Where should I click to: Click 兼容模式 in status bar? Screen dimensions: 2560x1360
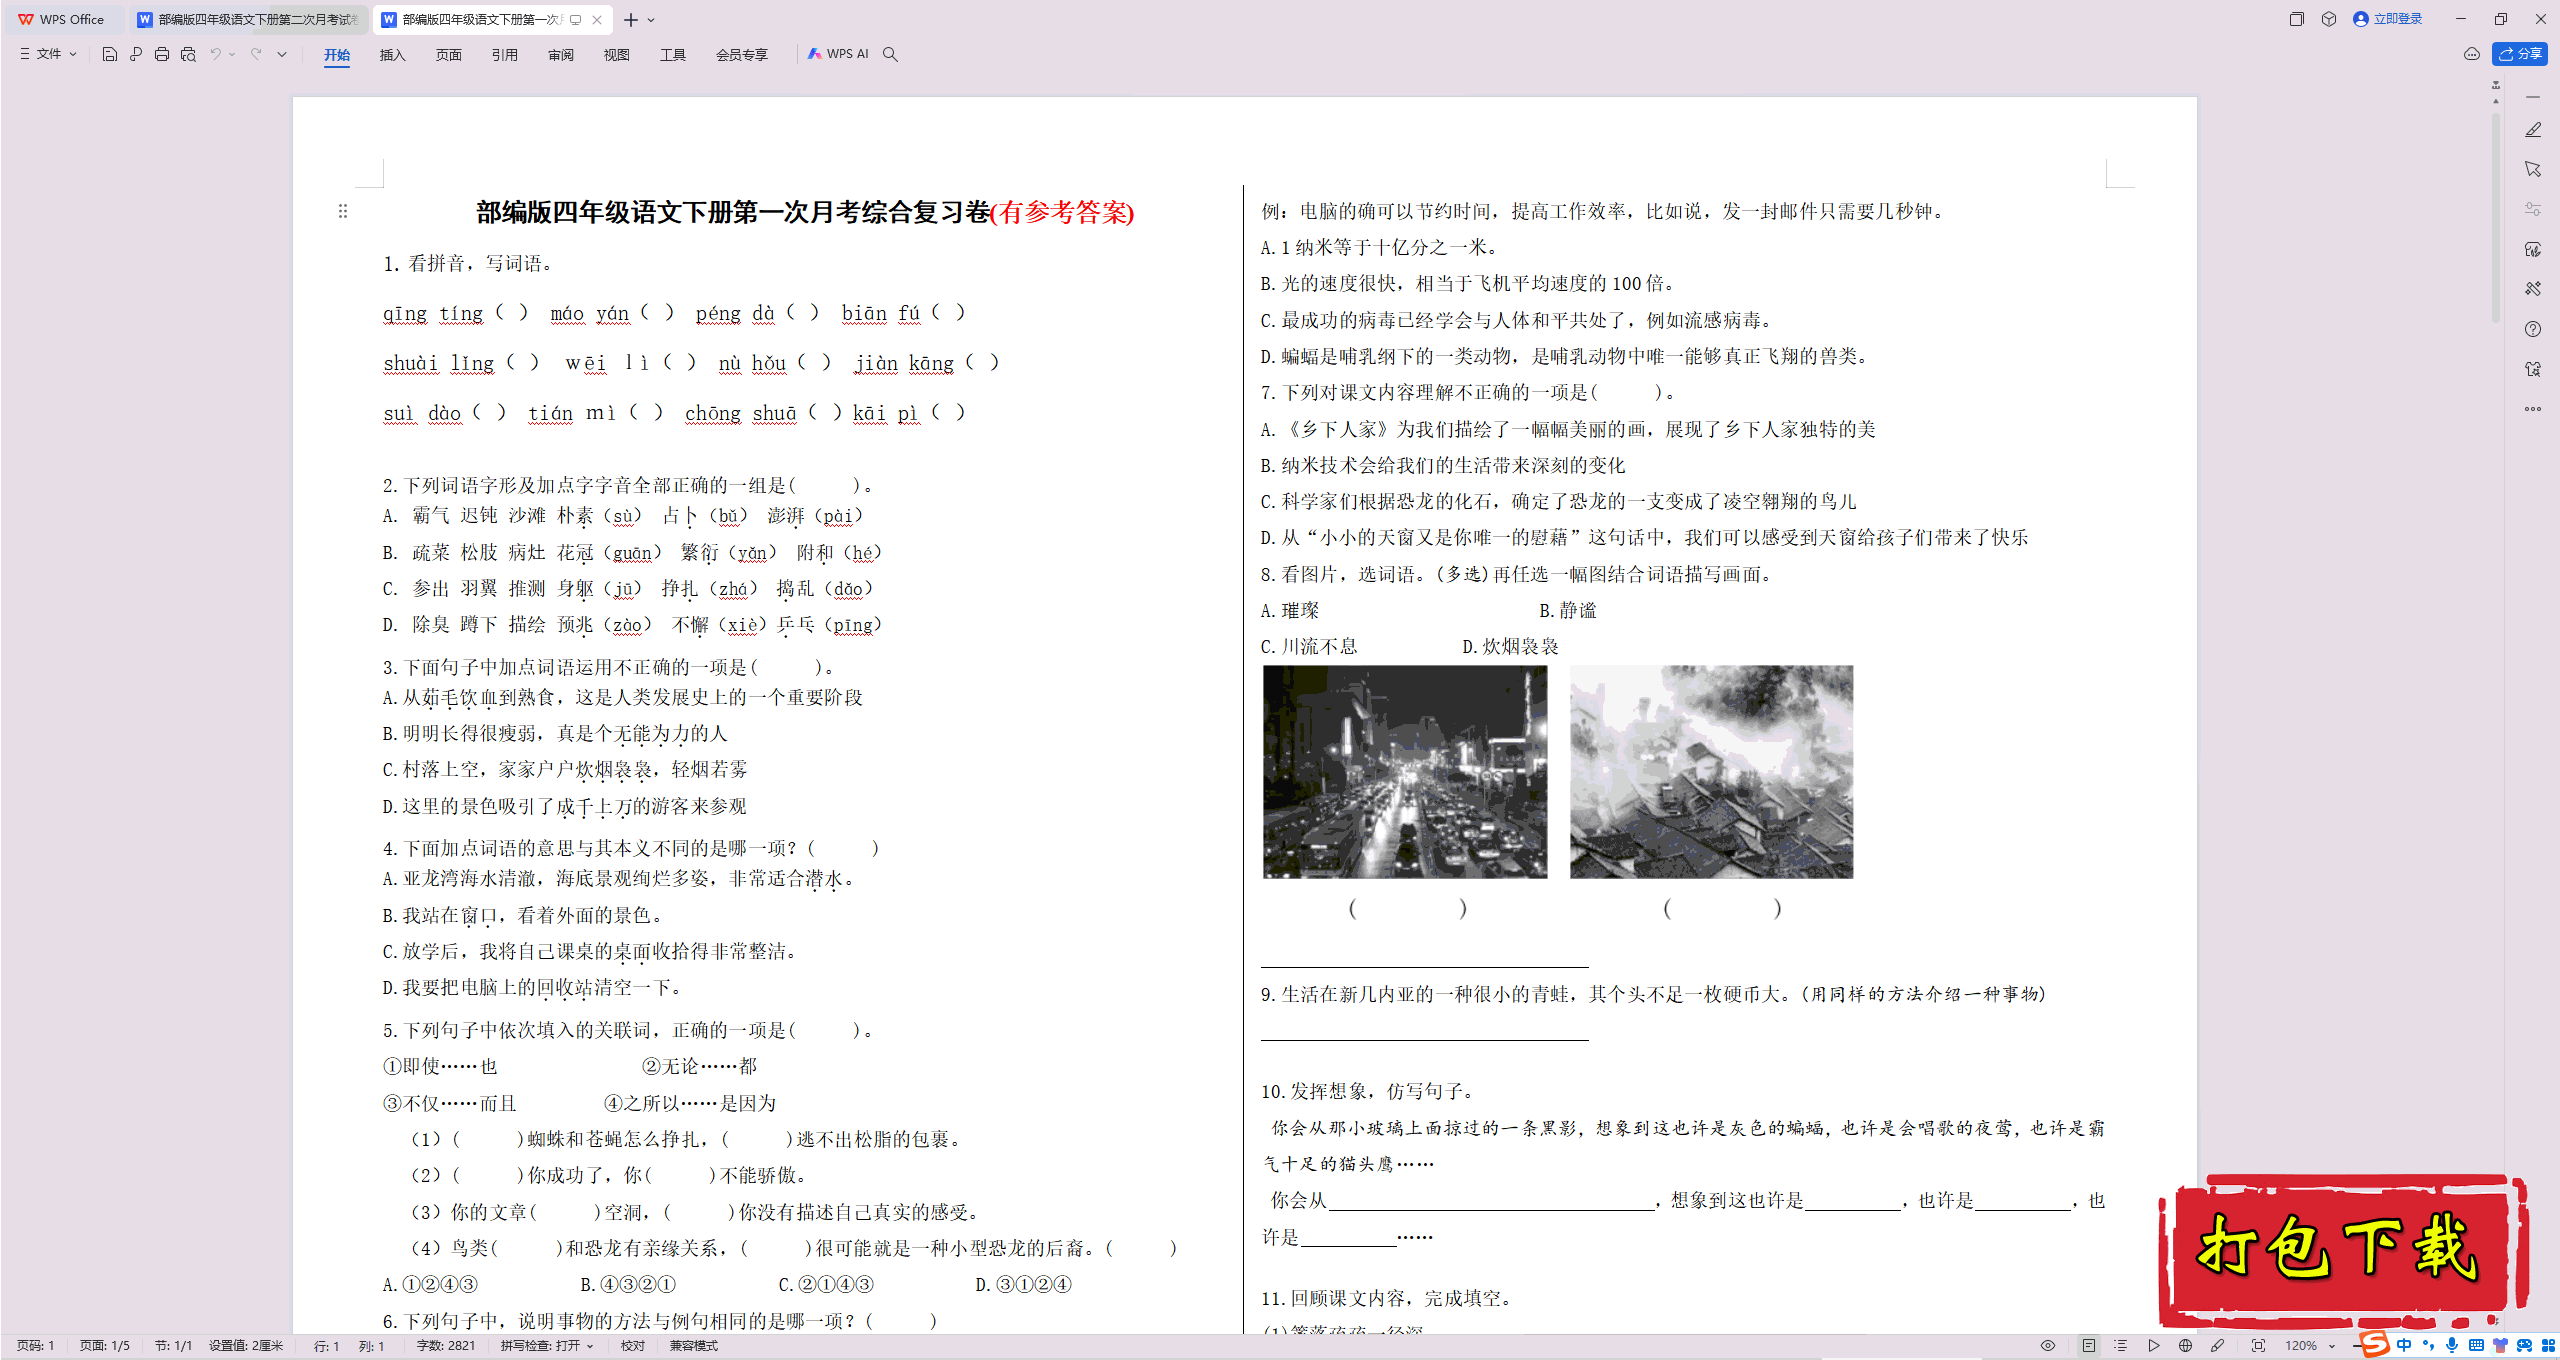[694, 1346]
